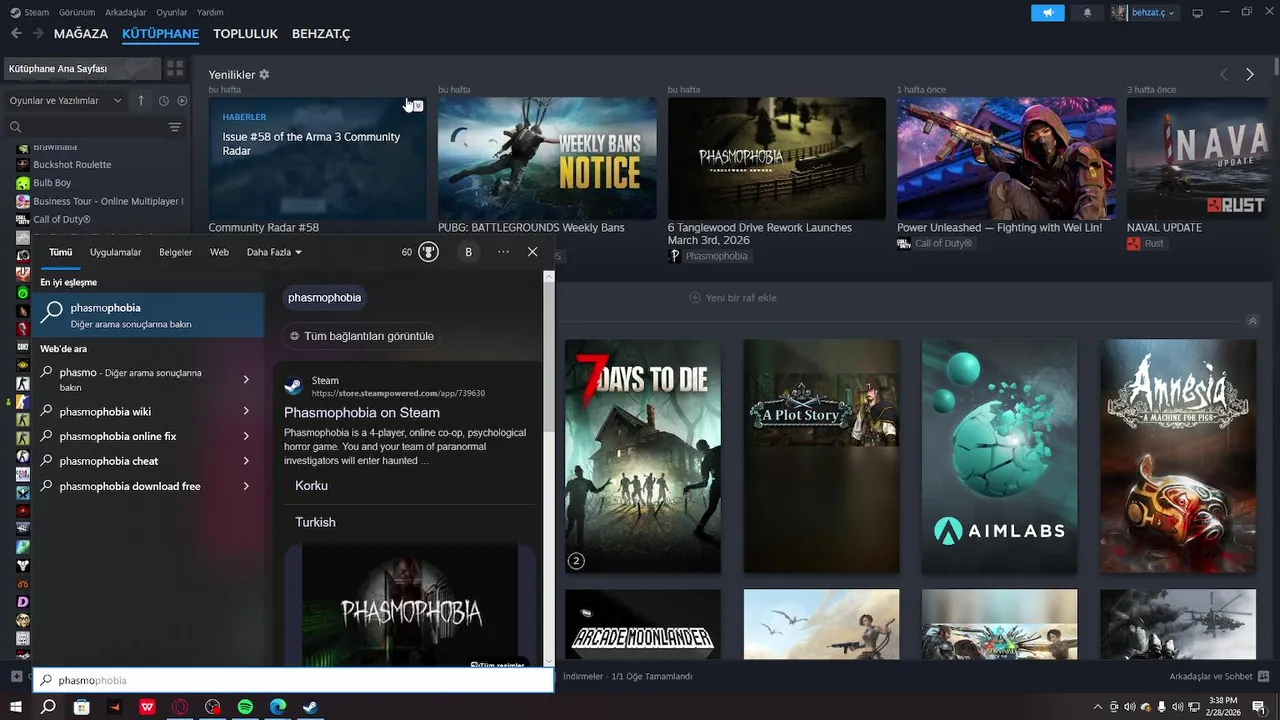
Task: Open Spotify from the taskbar
Action: [x=245, y=707]
